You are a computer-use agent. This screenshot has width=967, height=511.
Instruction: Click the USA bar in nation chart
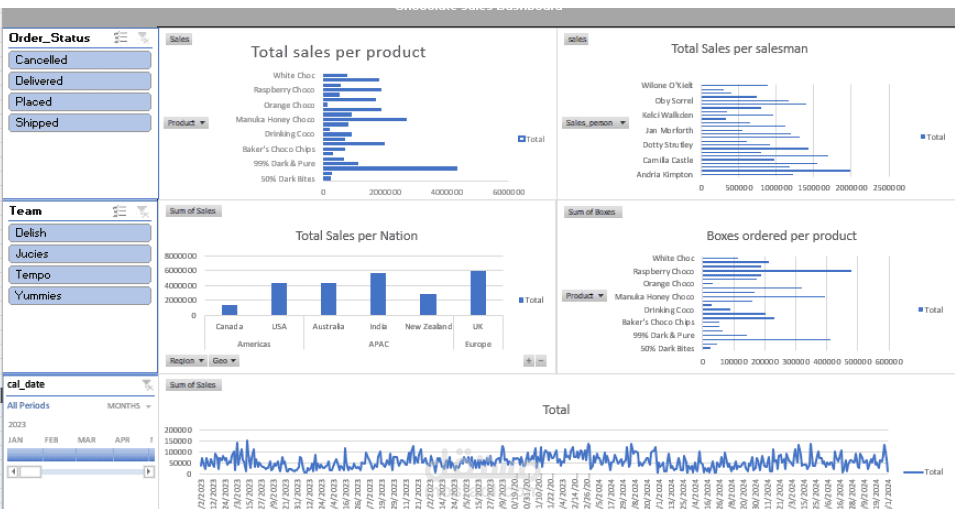coord(279,299)
